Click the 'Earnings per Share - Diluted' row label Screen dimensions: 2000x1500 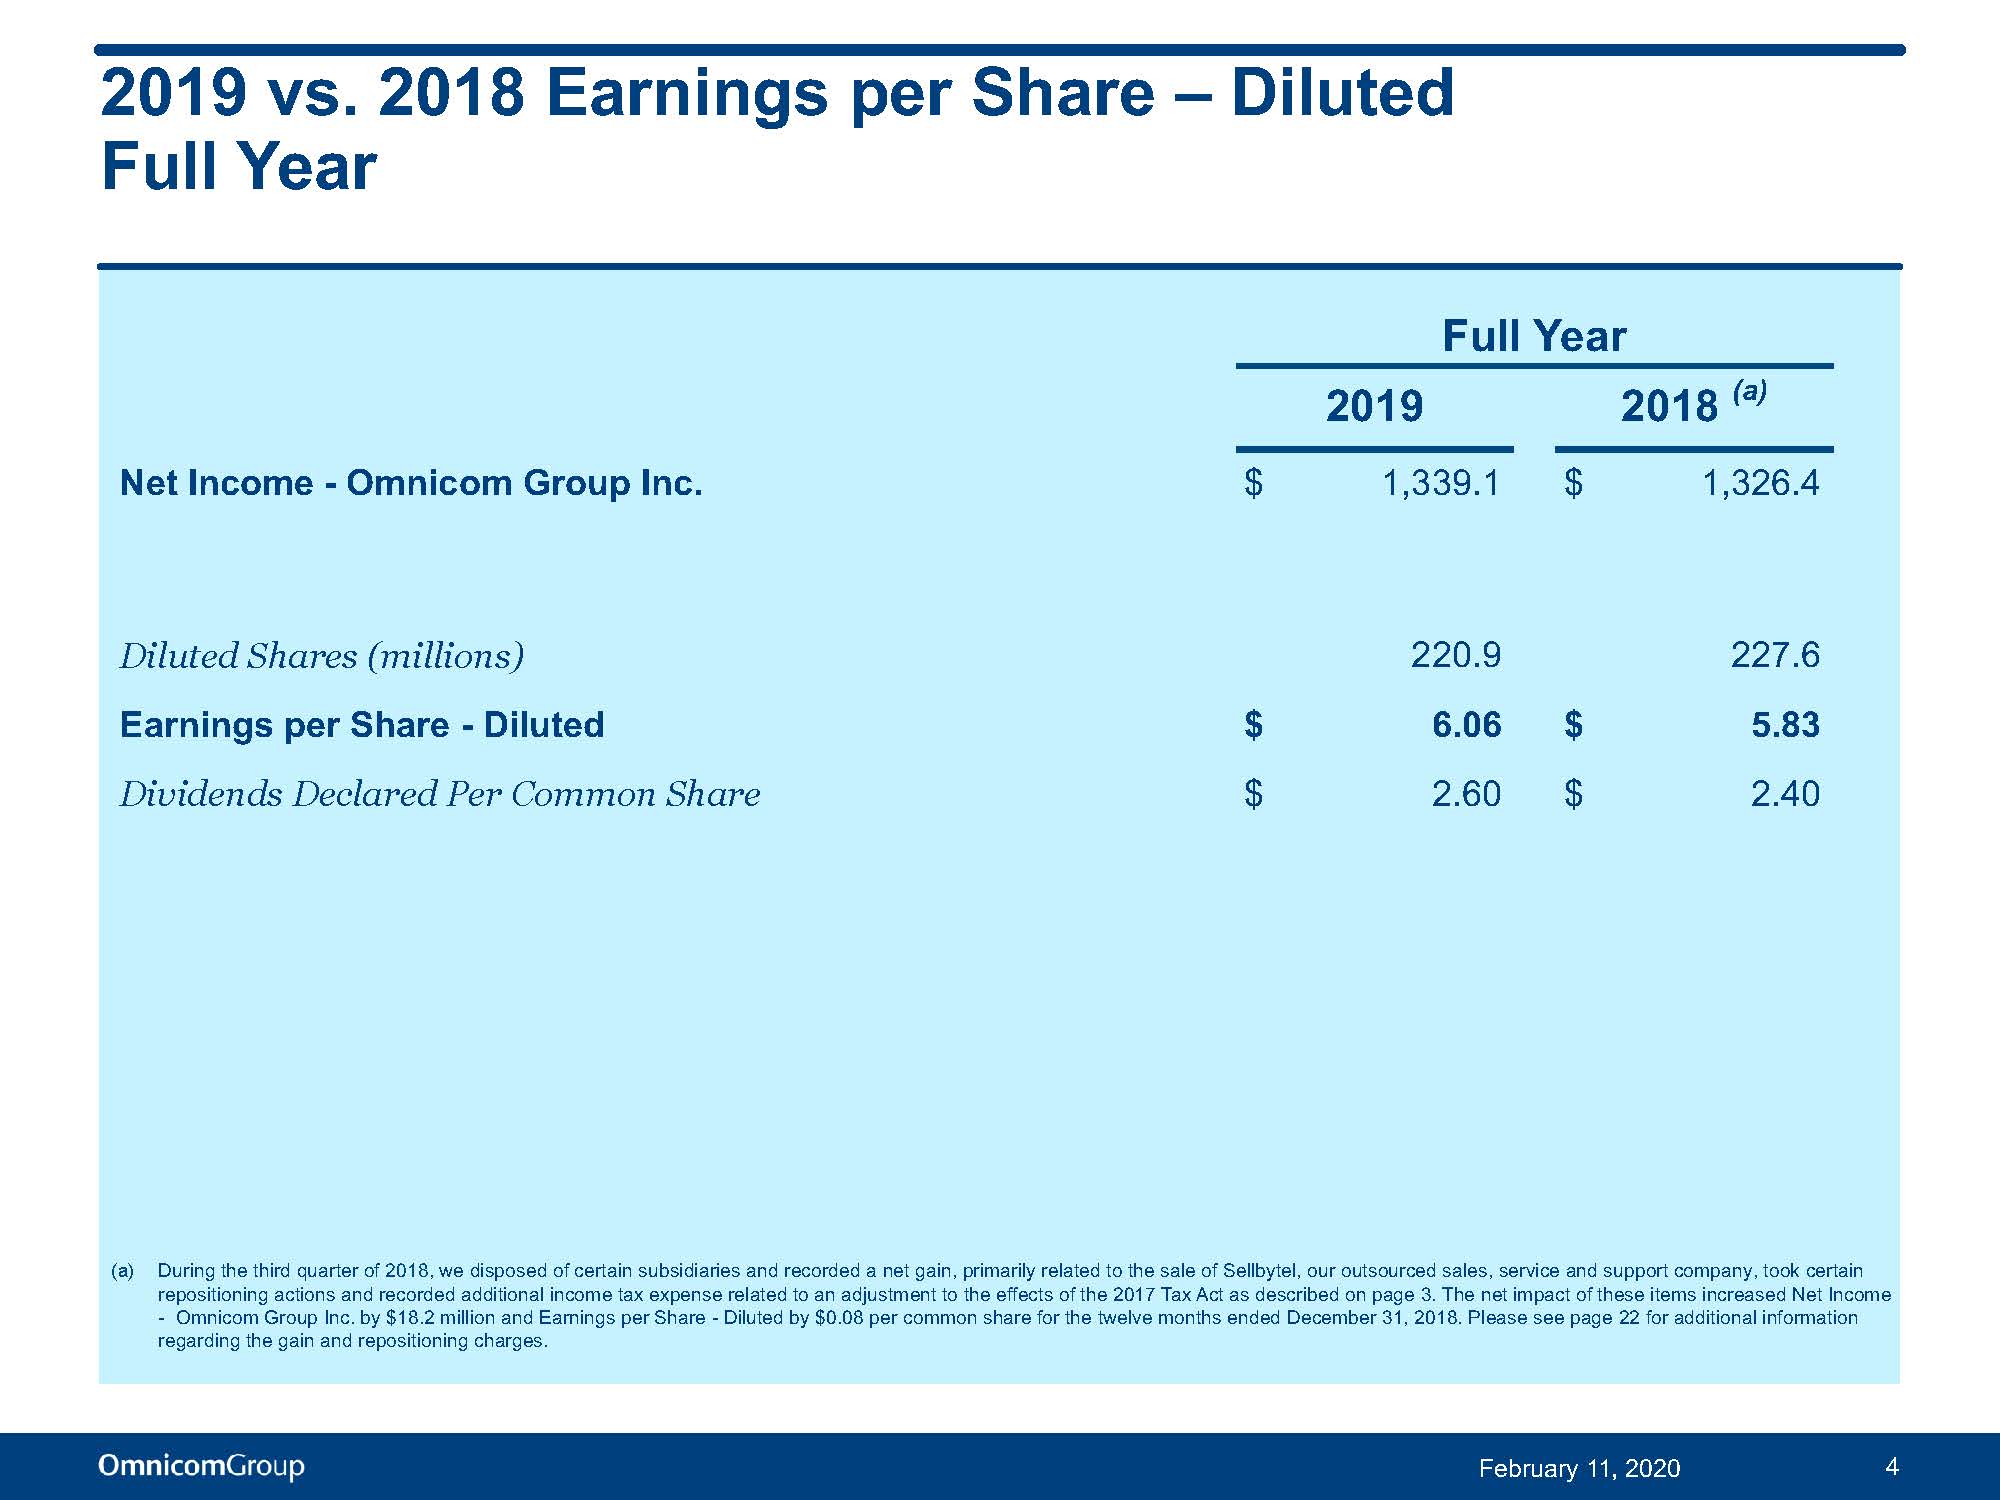(x=362, y=724)
